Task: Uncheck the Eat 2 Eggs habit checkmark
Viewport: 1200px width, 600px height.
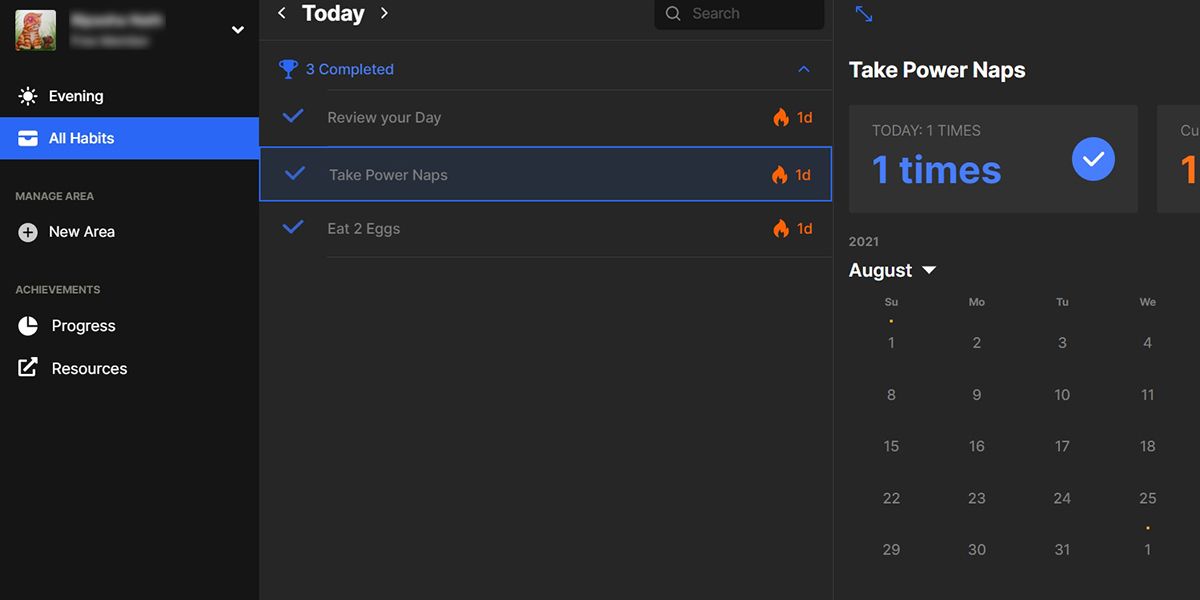Action: point(293,227)
